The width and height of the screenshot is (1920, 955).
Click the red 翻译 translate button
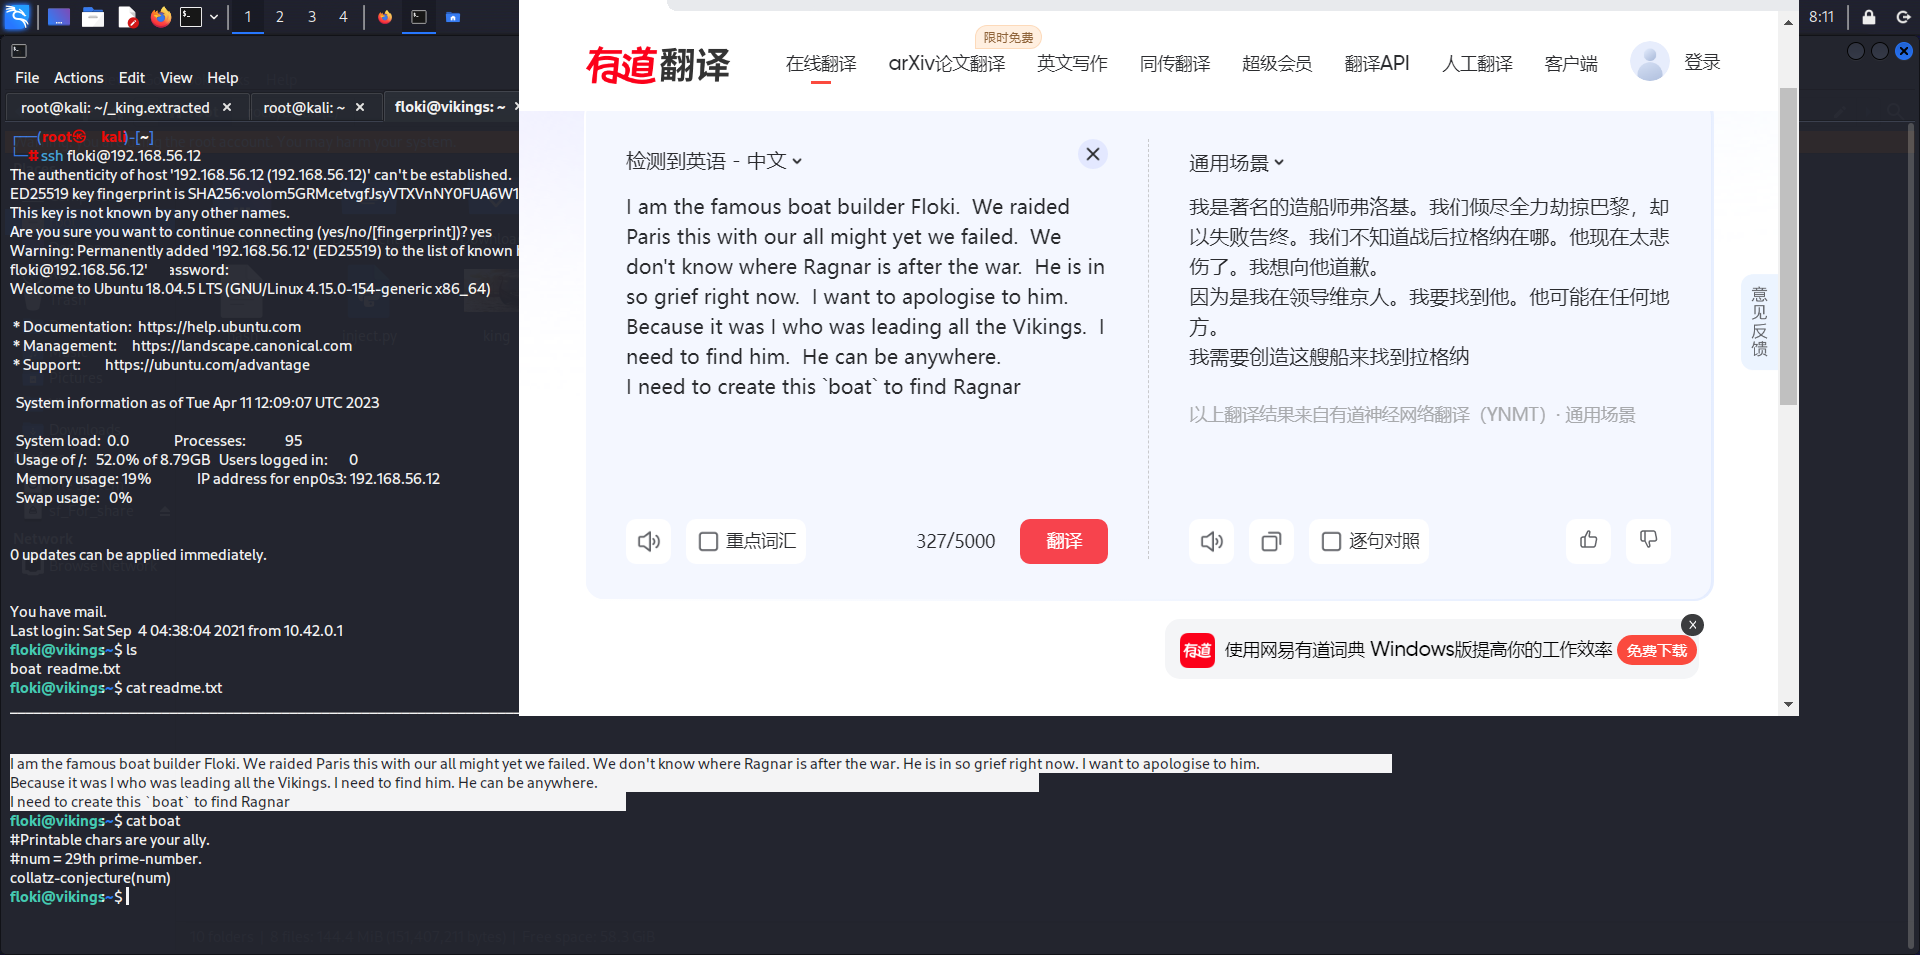[x=1064, y=541]
